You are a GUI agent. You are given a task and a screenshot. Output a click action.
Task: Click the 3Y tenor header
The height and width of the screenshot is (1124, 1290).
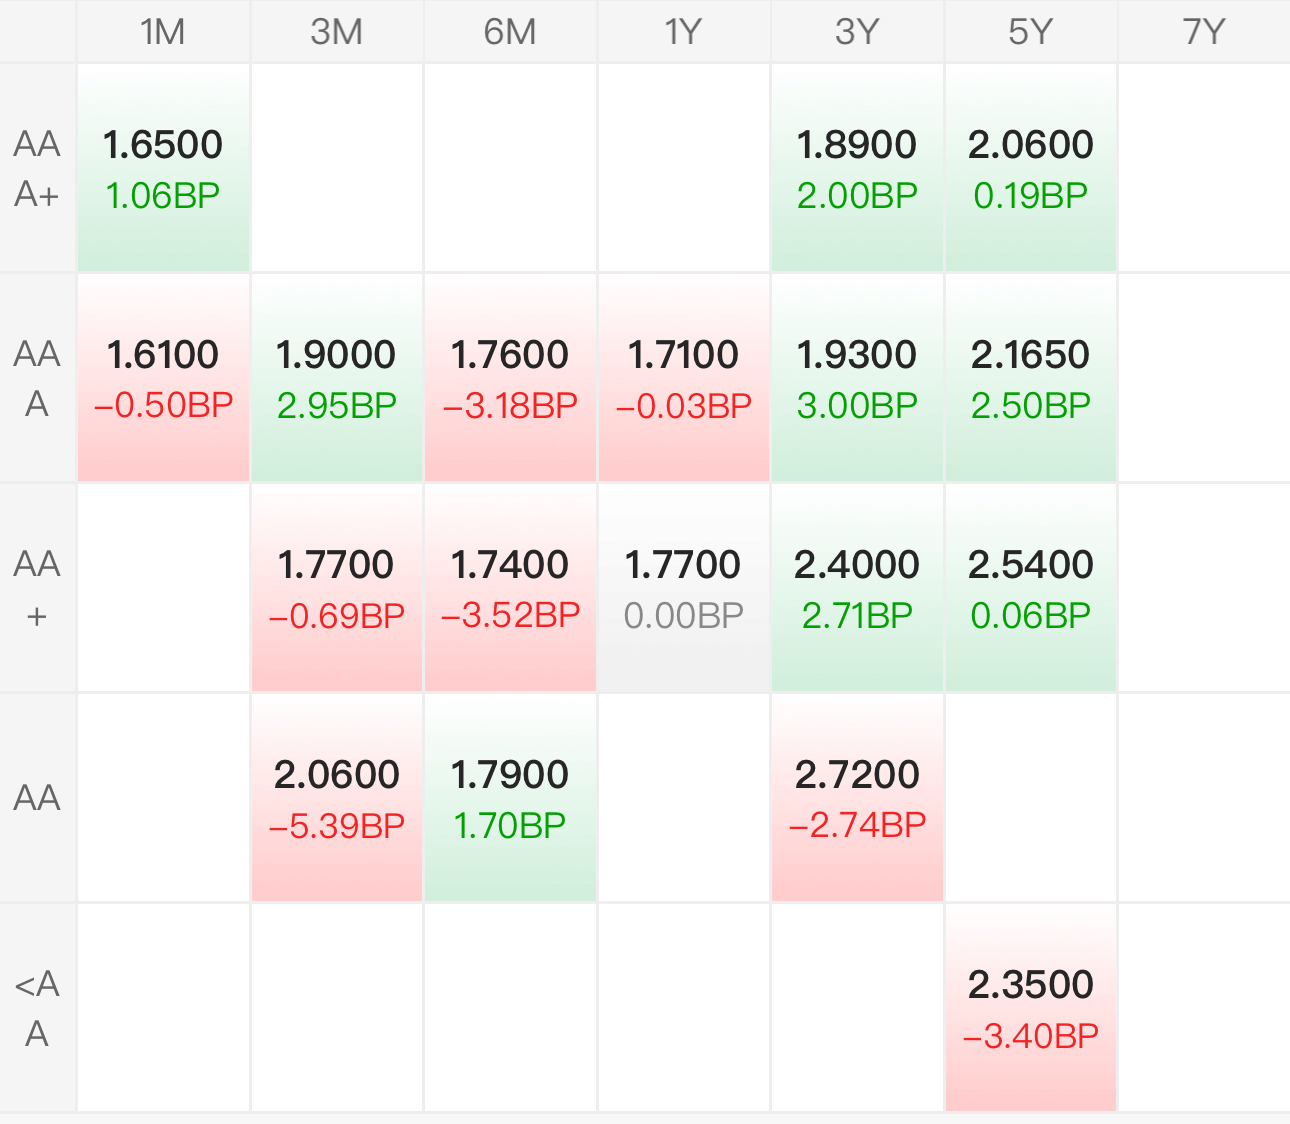pyautogui.click(x=857, y=32)
